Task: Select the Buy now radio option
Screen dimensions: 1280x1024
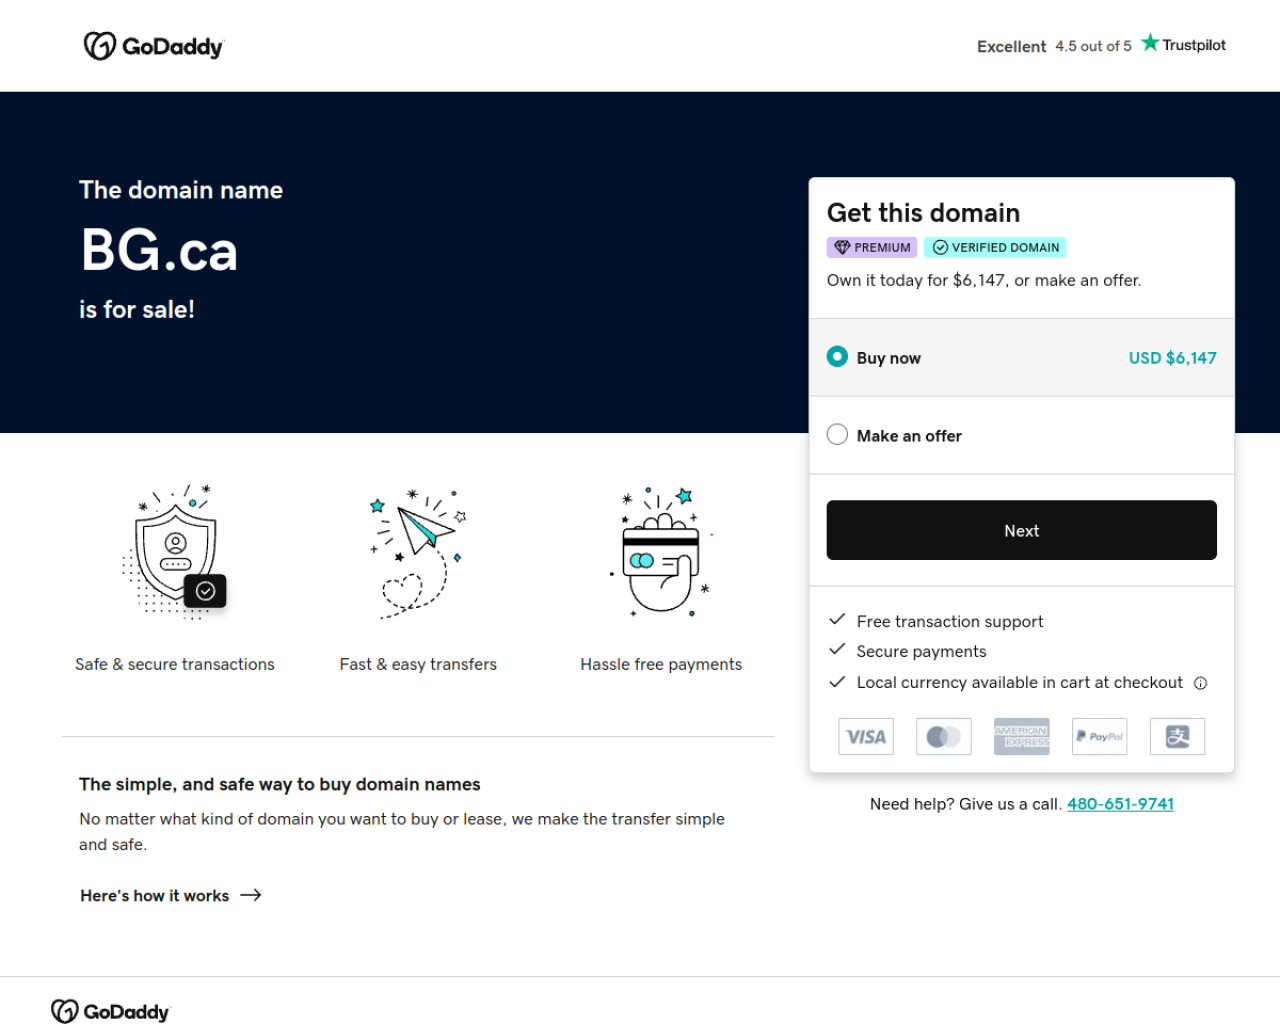Action: pos(837,357)
